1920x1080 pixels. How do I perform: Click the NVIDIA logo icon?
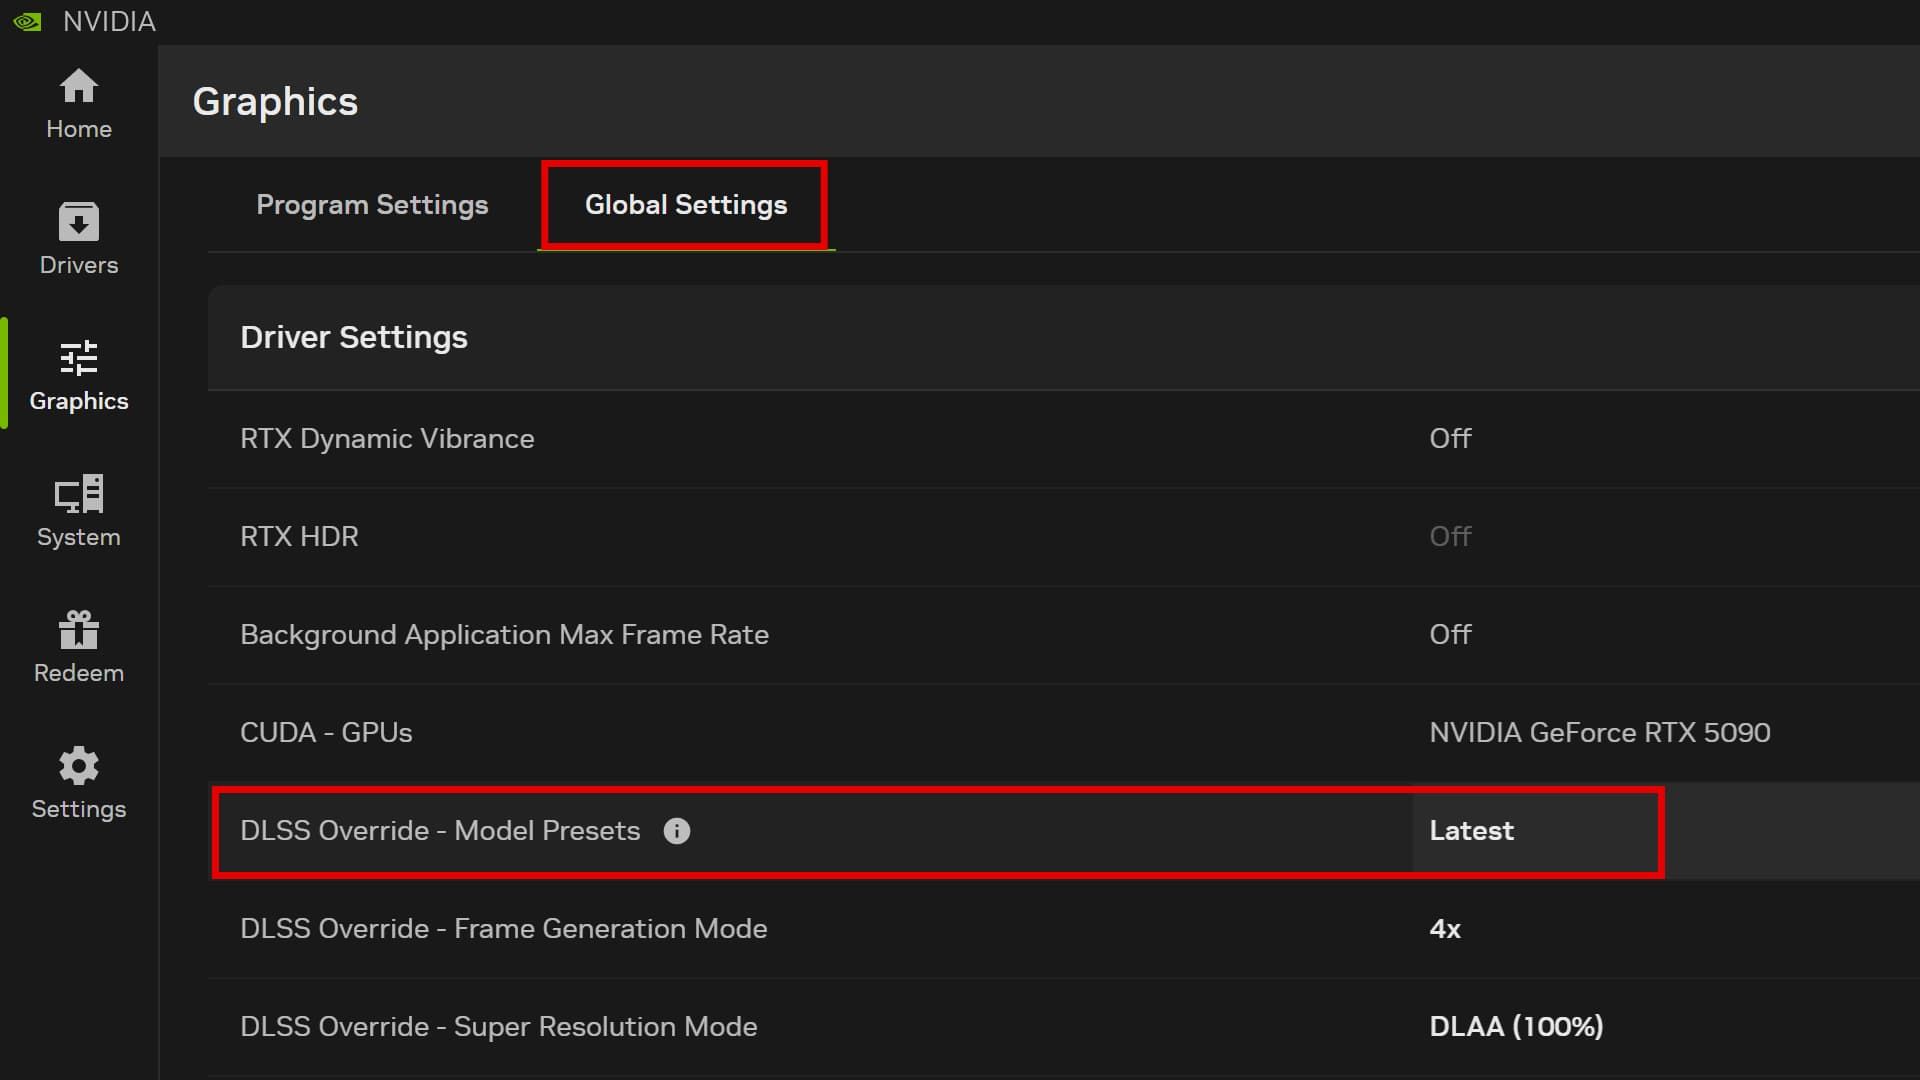coord(27,21)
